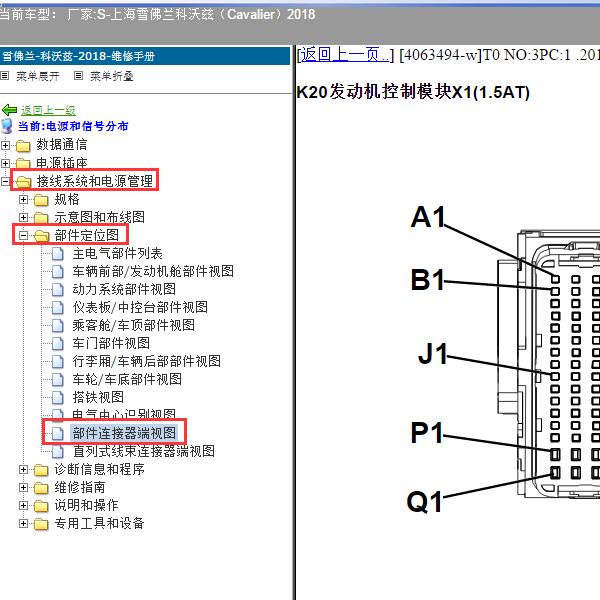This screenshot has width=600, height=600.
Task: Click the 示意图和布线图 folder icon
Action: point(41,218)
